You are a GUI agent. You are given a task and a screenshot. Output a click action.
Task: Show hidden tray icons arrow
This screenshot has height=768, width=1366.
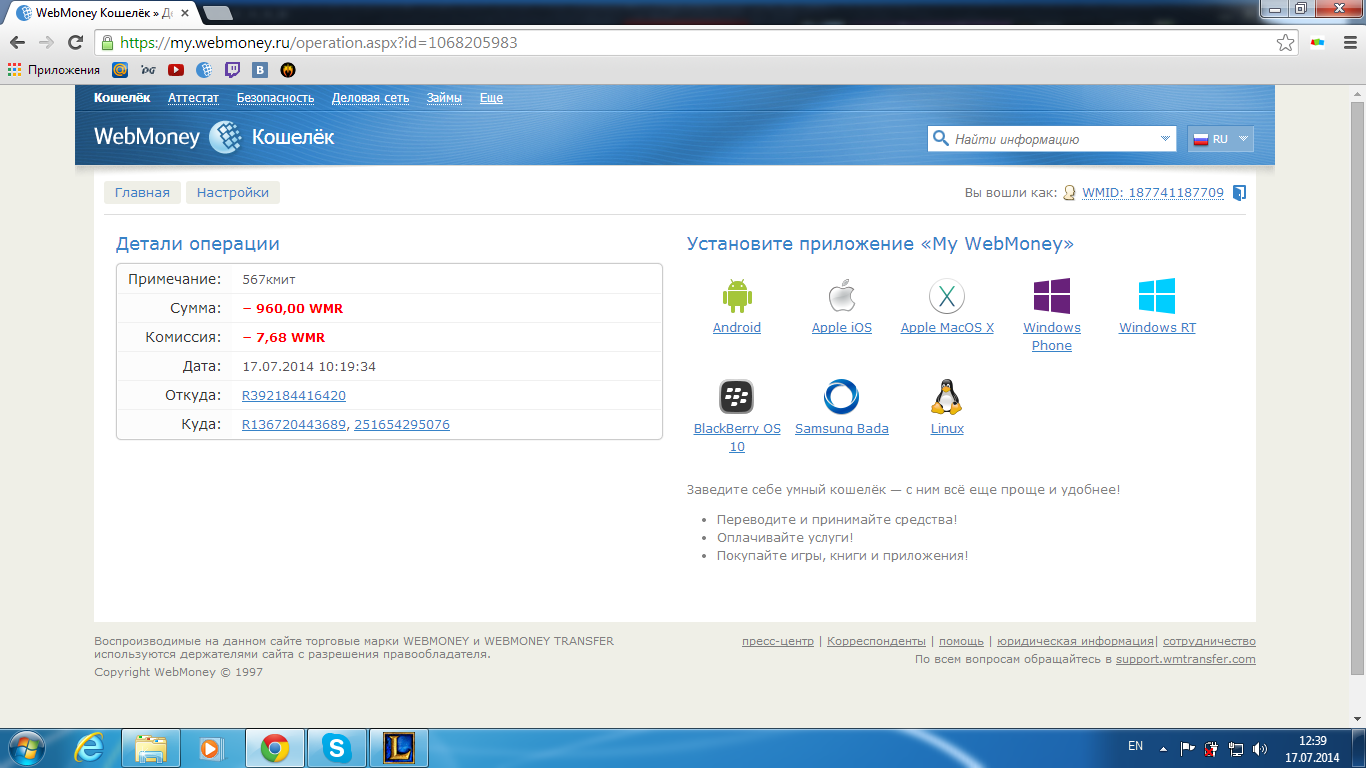pos(1163,748)
